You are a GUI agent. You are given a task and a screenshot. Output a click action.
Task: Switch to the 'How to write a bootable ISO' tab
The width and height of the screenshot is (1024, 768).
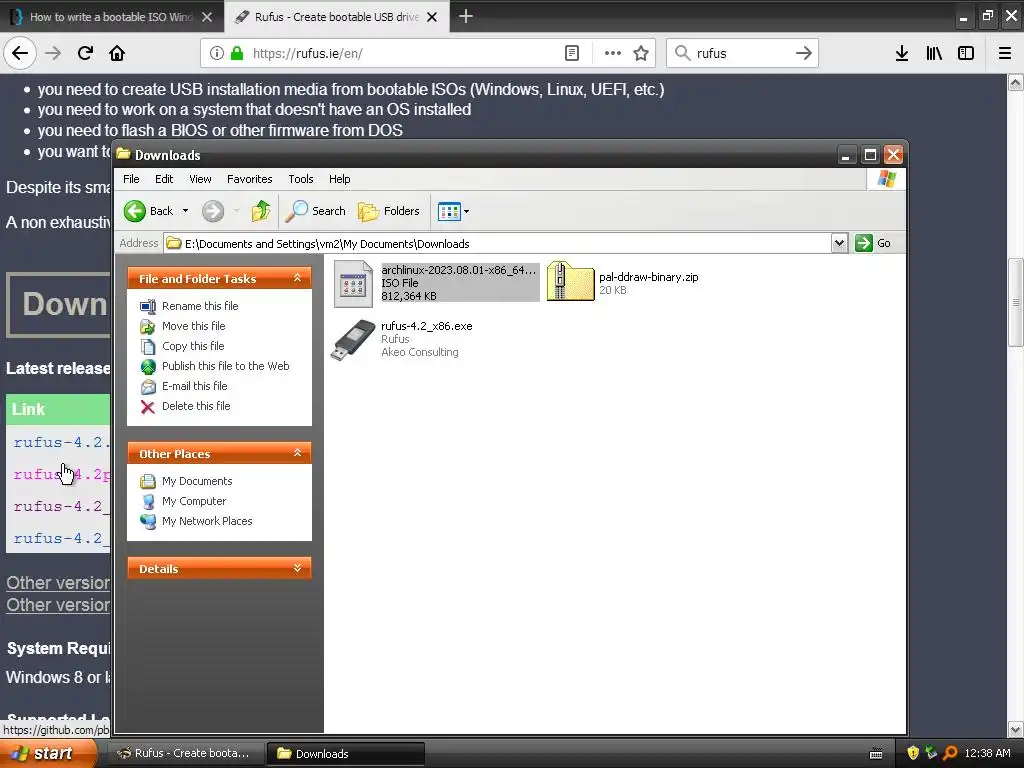[x=112, y=17]
